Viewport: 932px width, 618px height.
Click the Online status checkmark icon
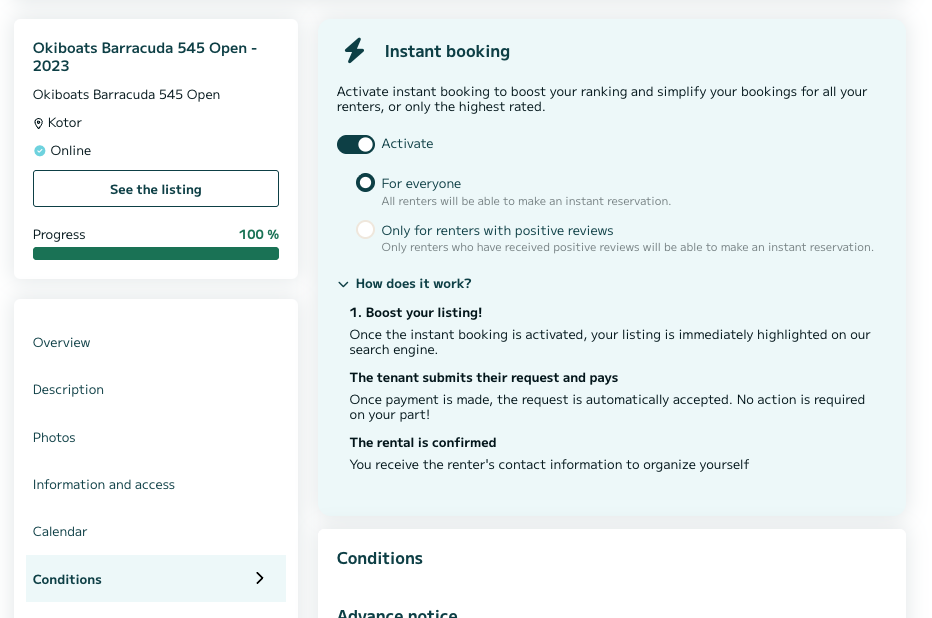pos(39,151)
